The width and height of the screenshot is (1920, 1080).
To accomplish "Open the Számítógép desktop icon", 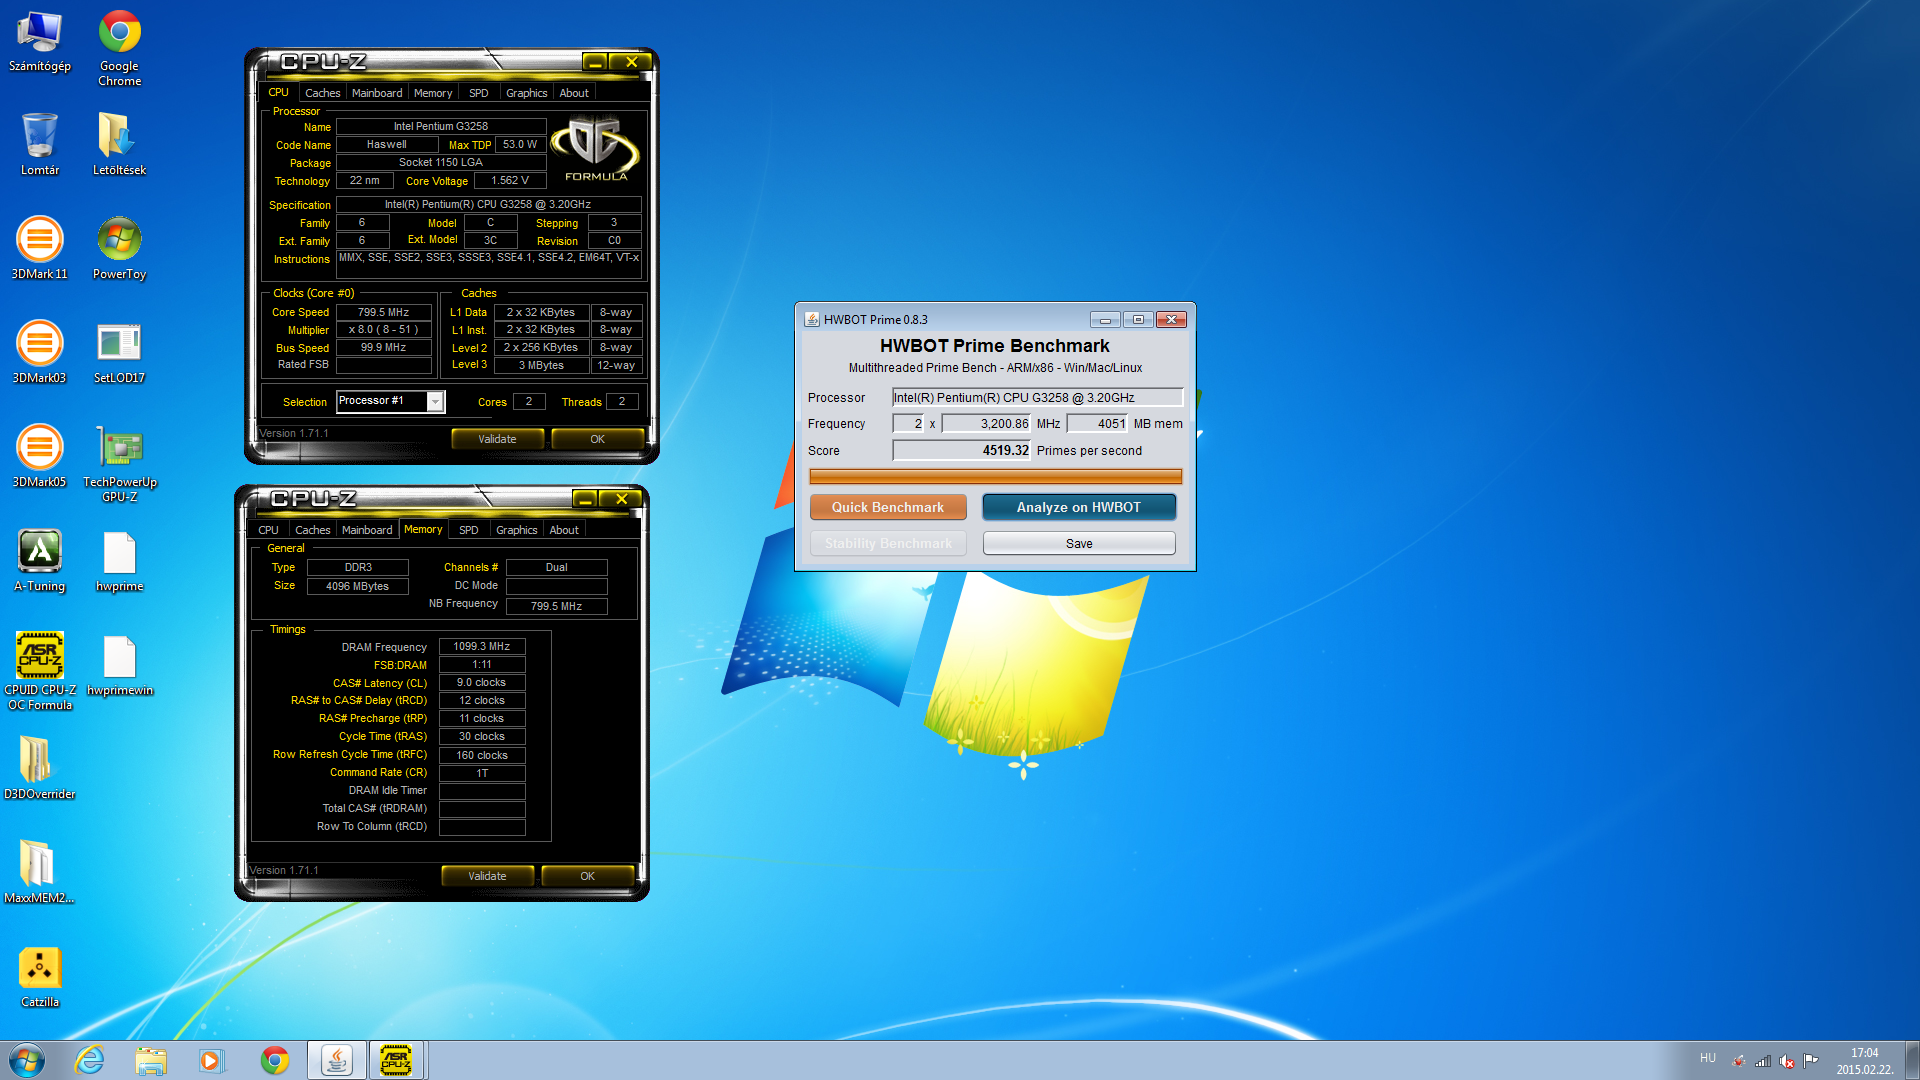I will pyautogui.click(x=40, y=41).
